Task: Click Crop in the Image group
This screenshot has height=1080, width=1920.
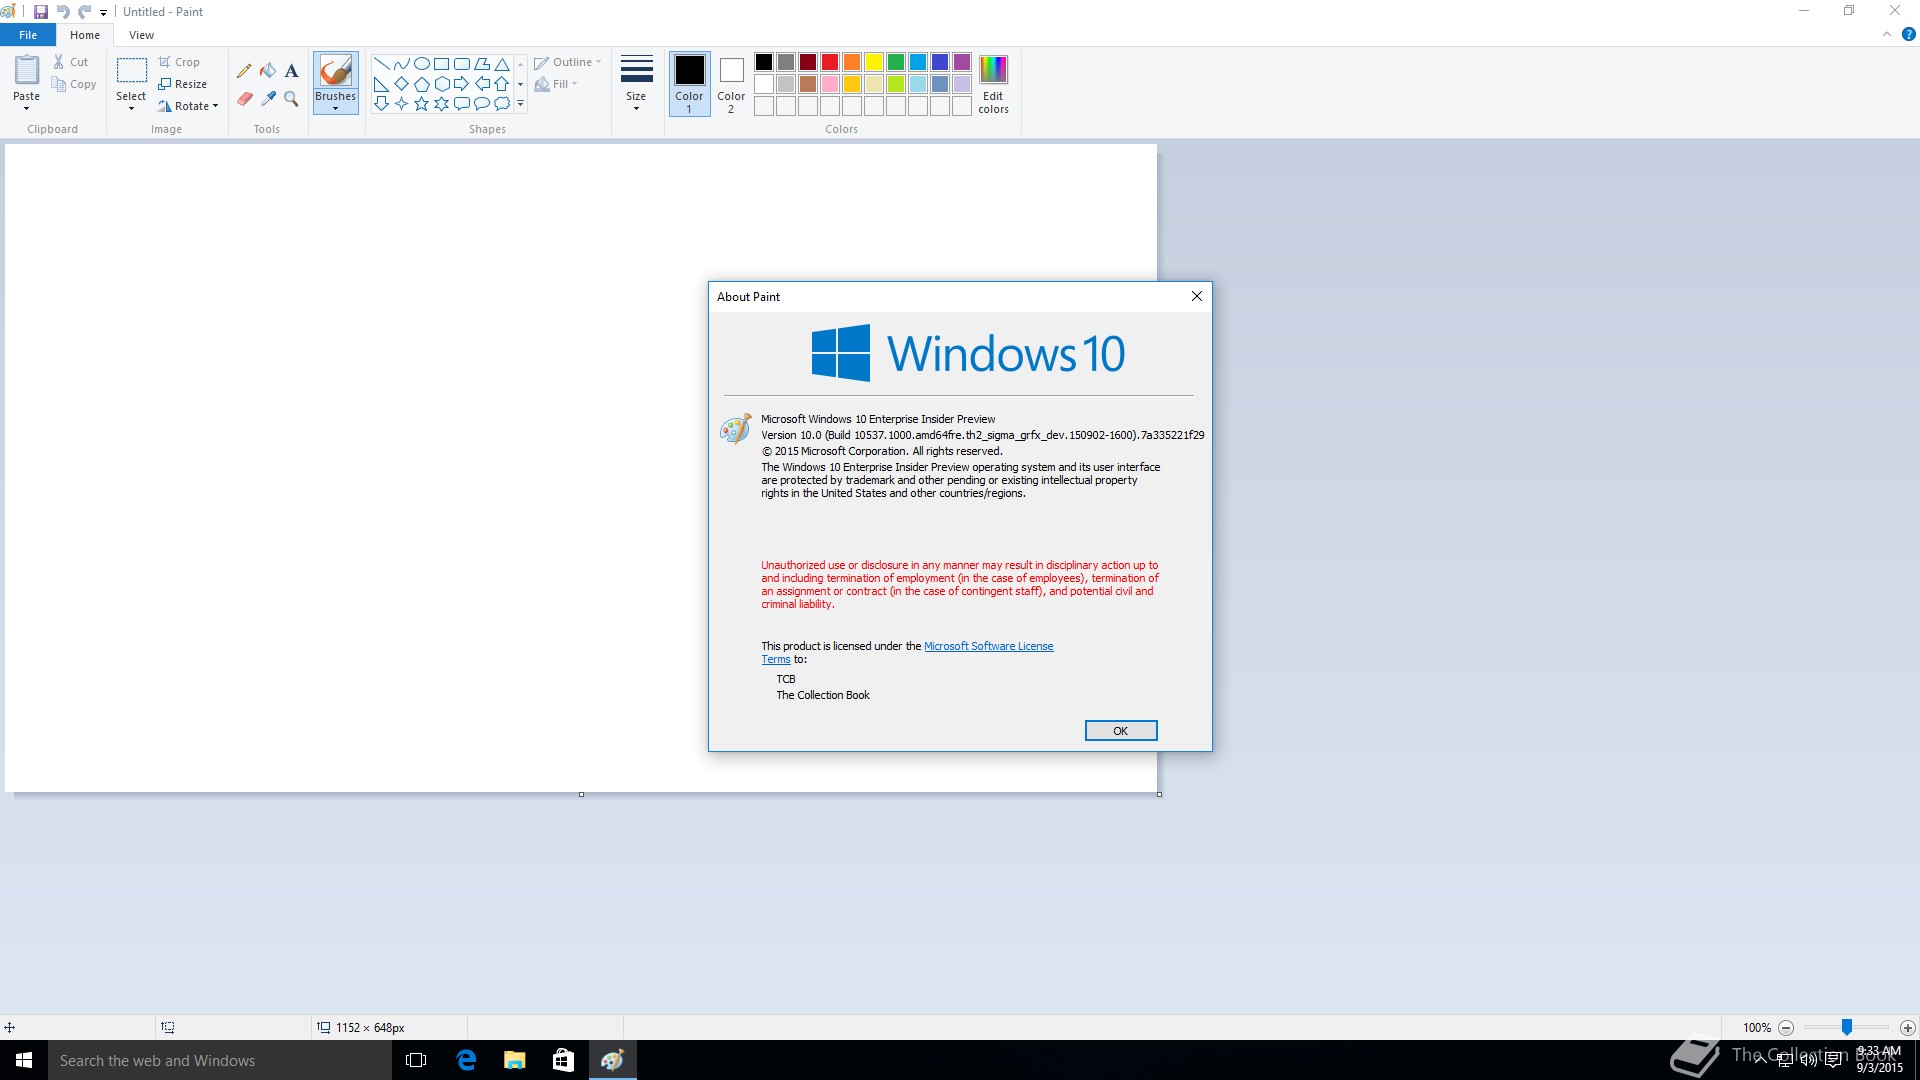Action: (179, 62)
